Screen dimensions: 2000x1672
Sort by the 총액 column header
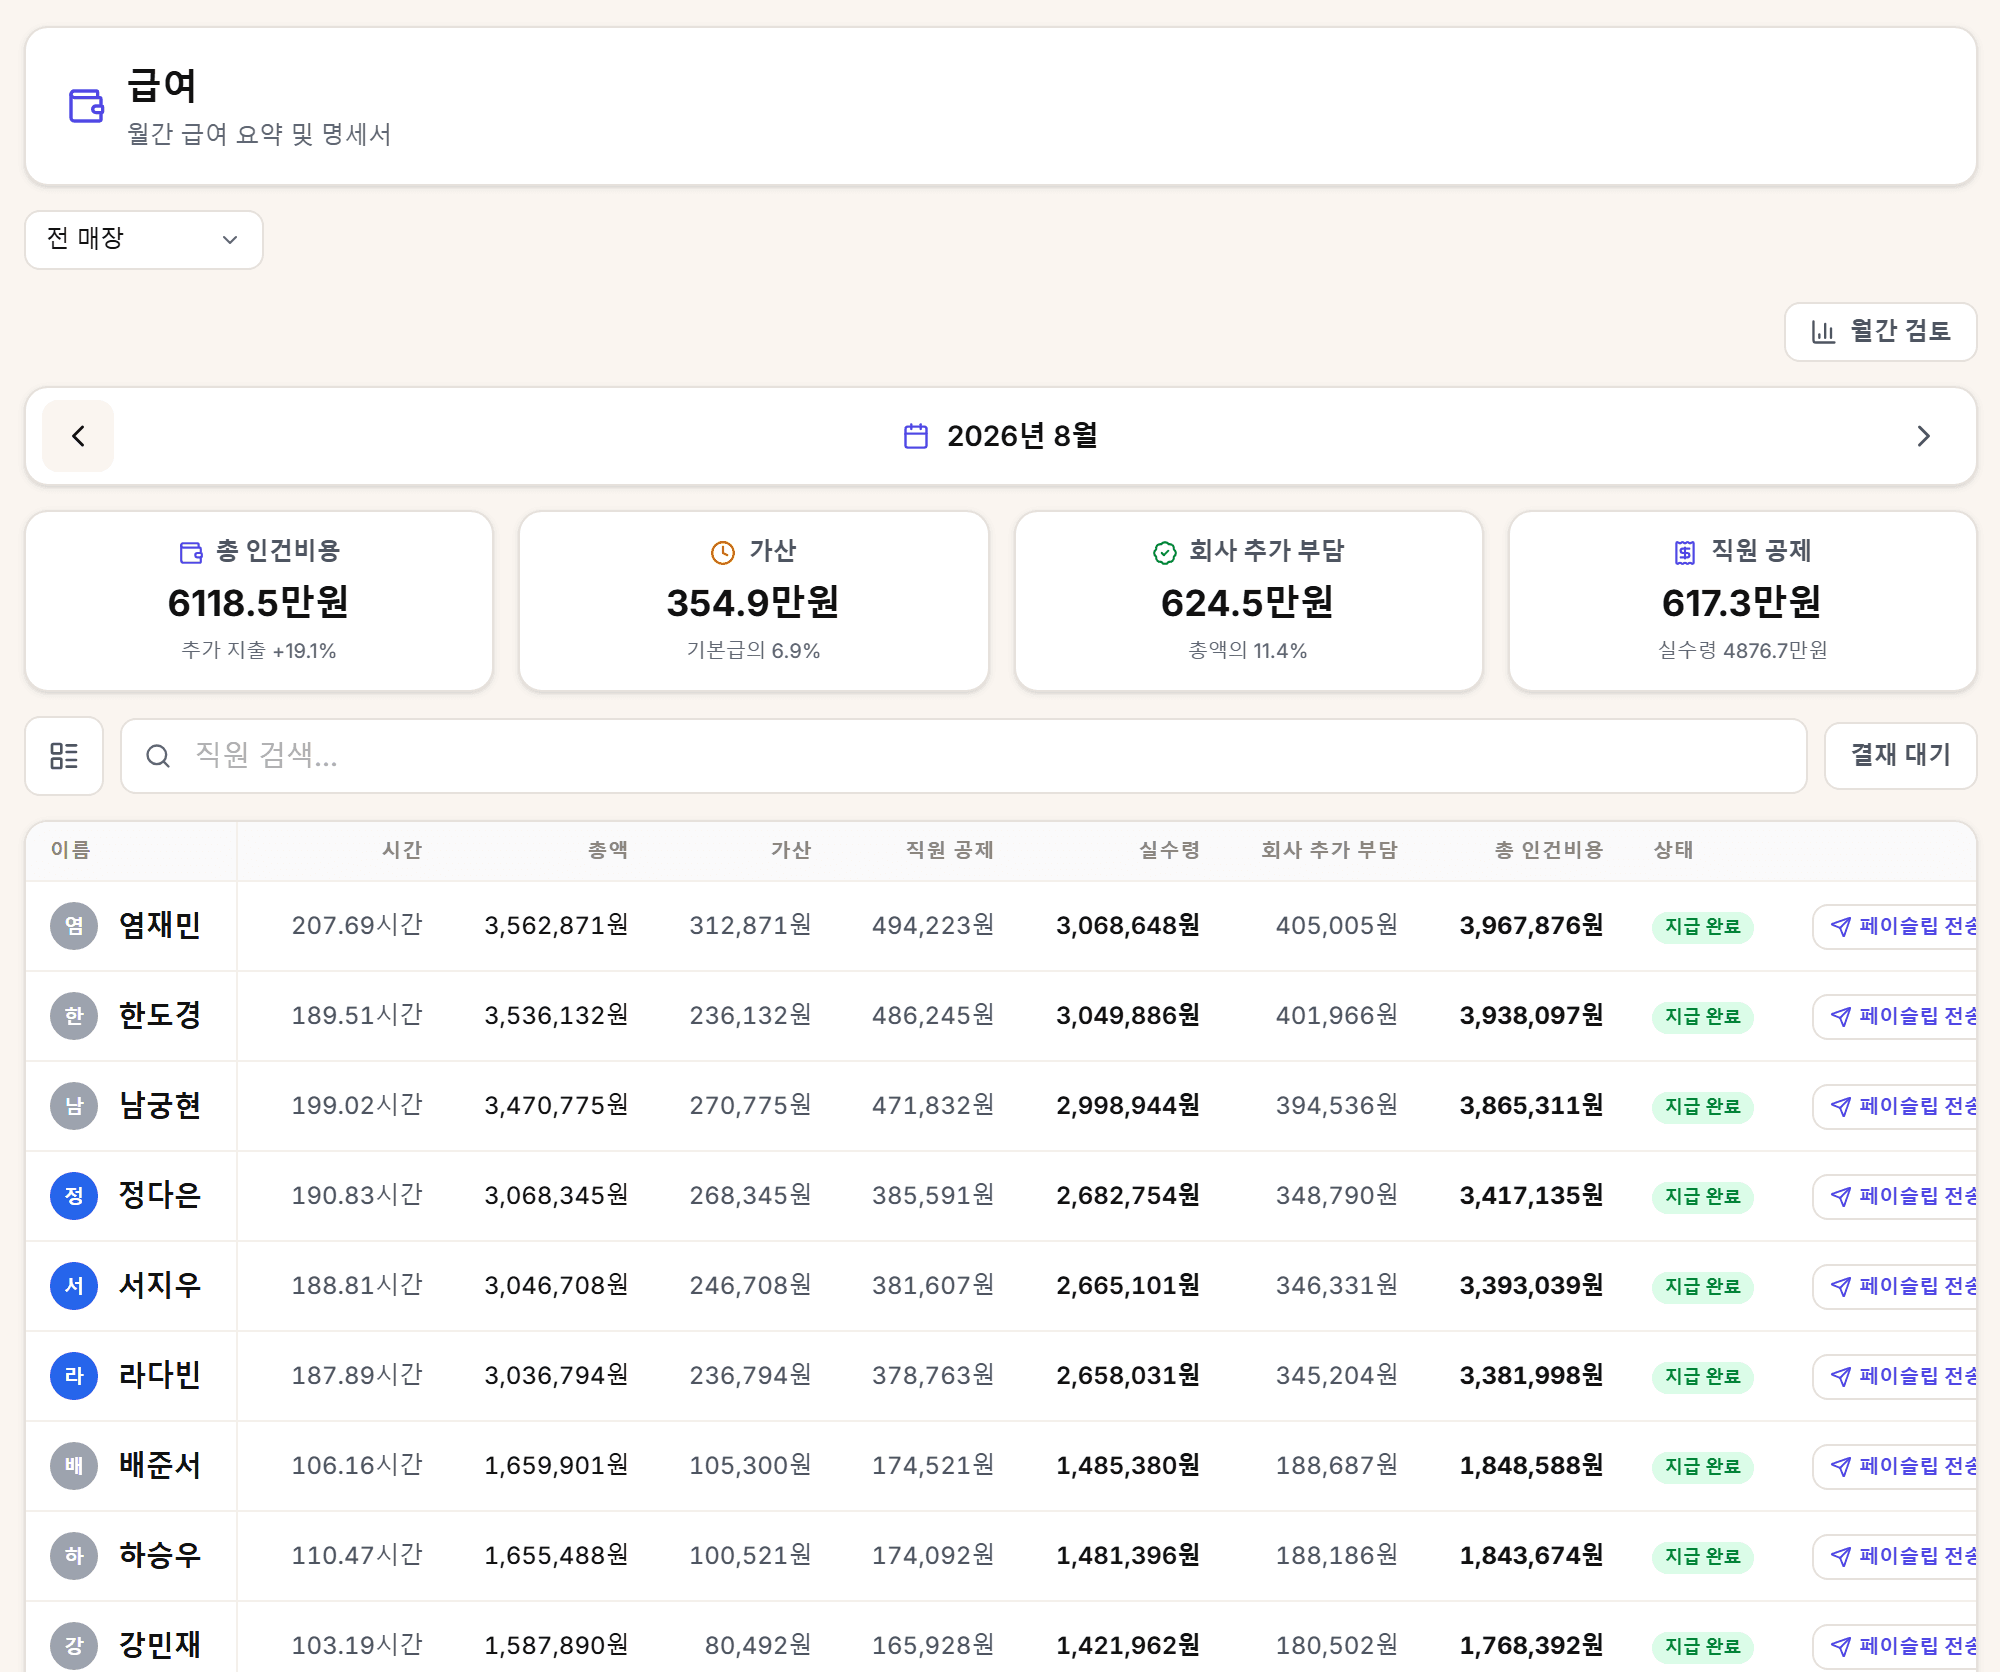[608, 850]
